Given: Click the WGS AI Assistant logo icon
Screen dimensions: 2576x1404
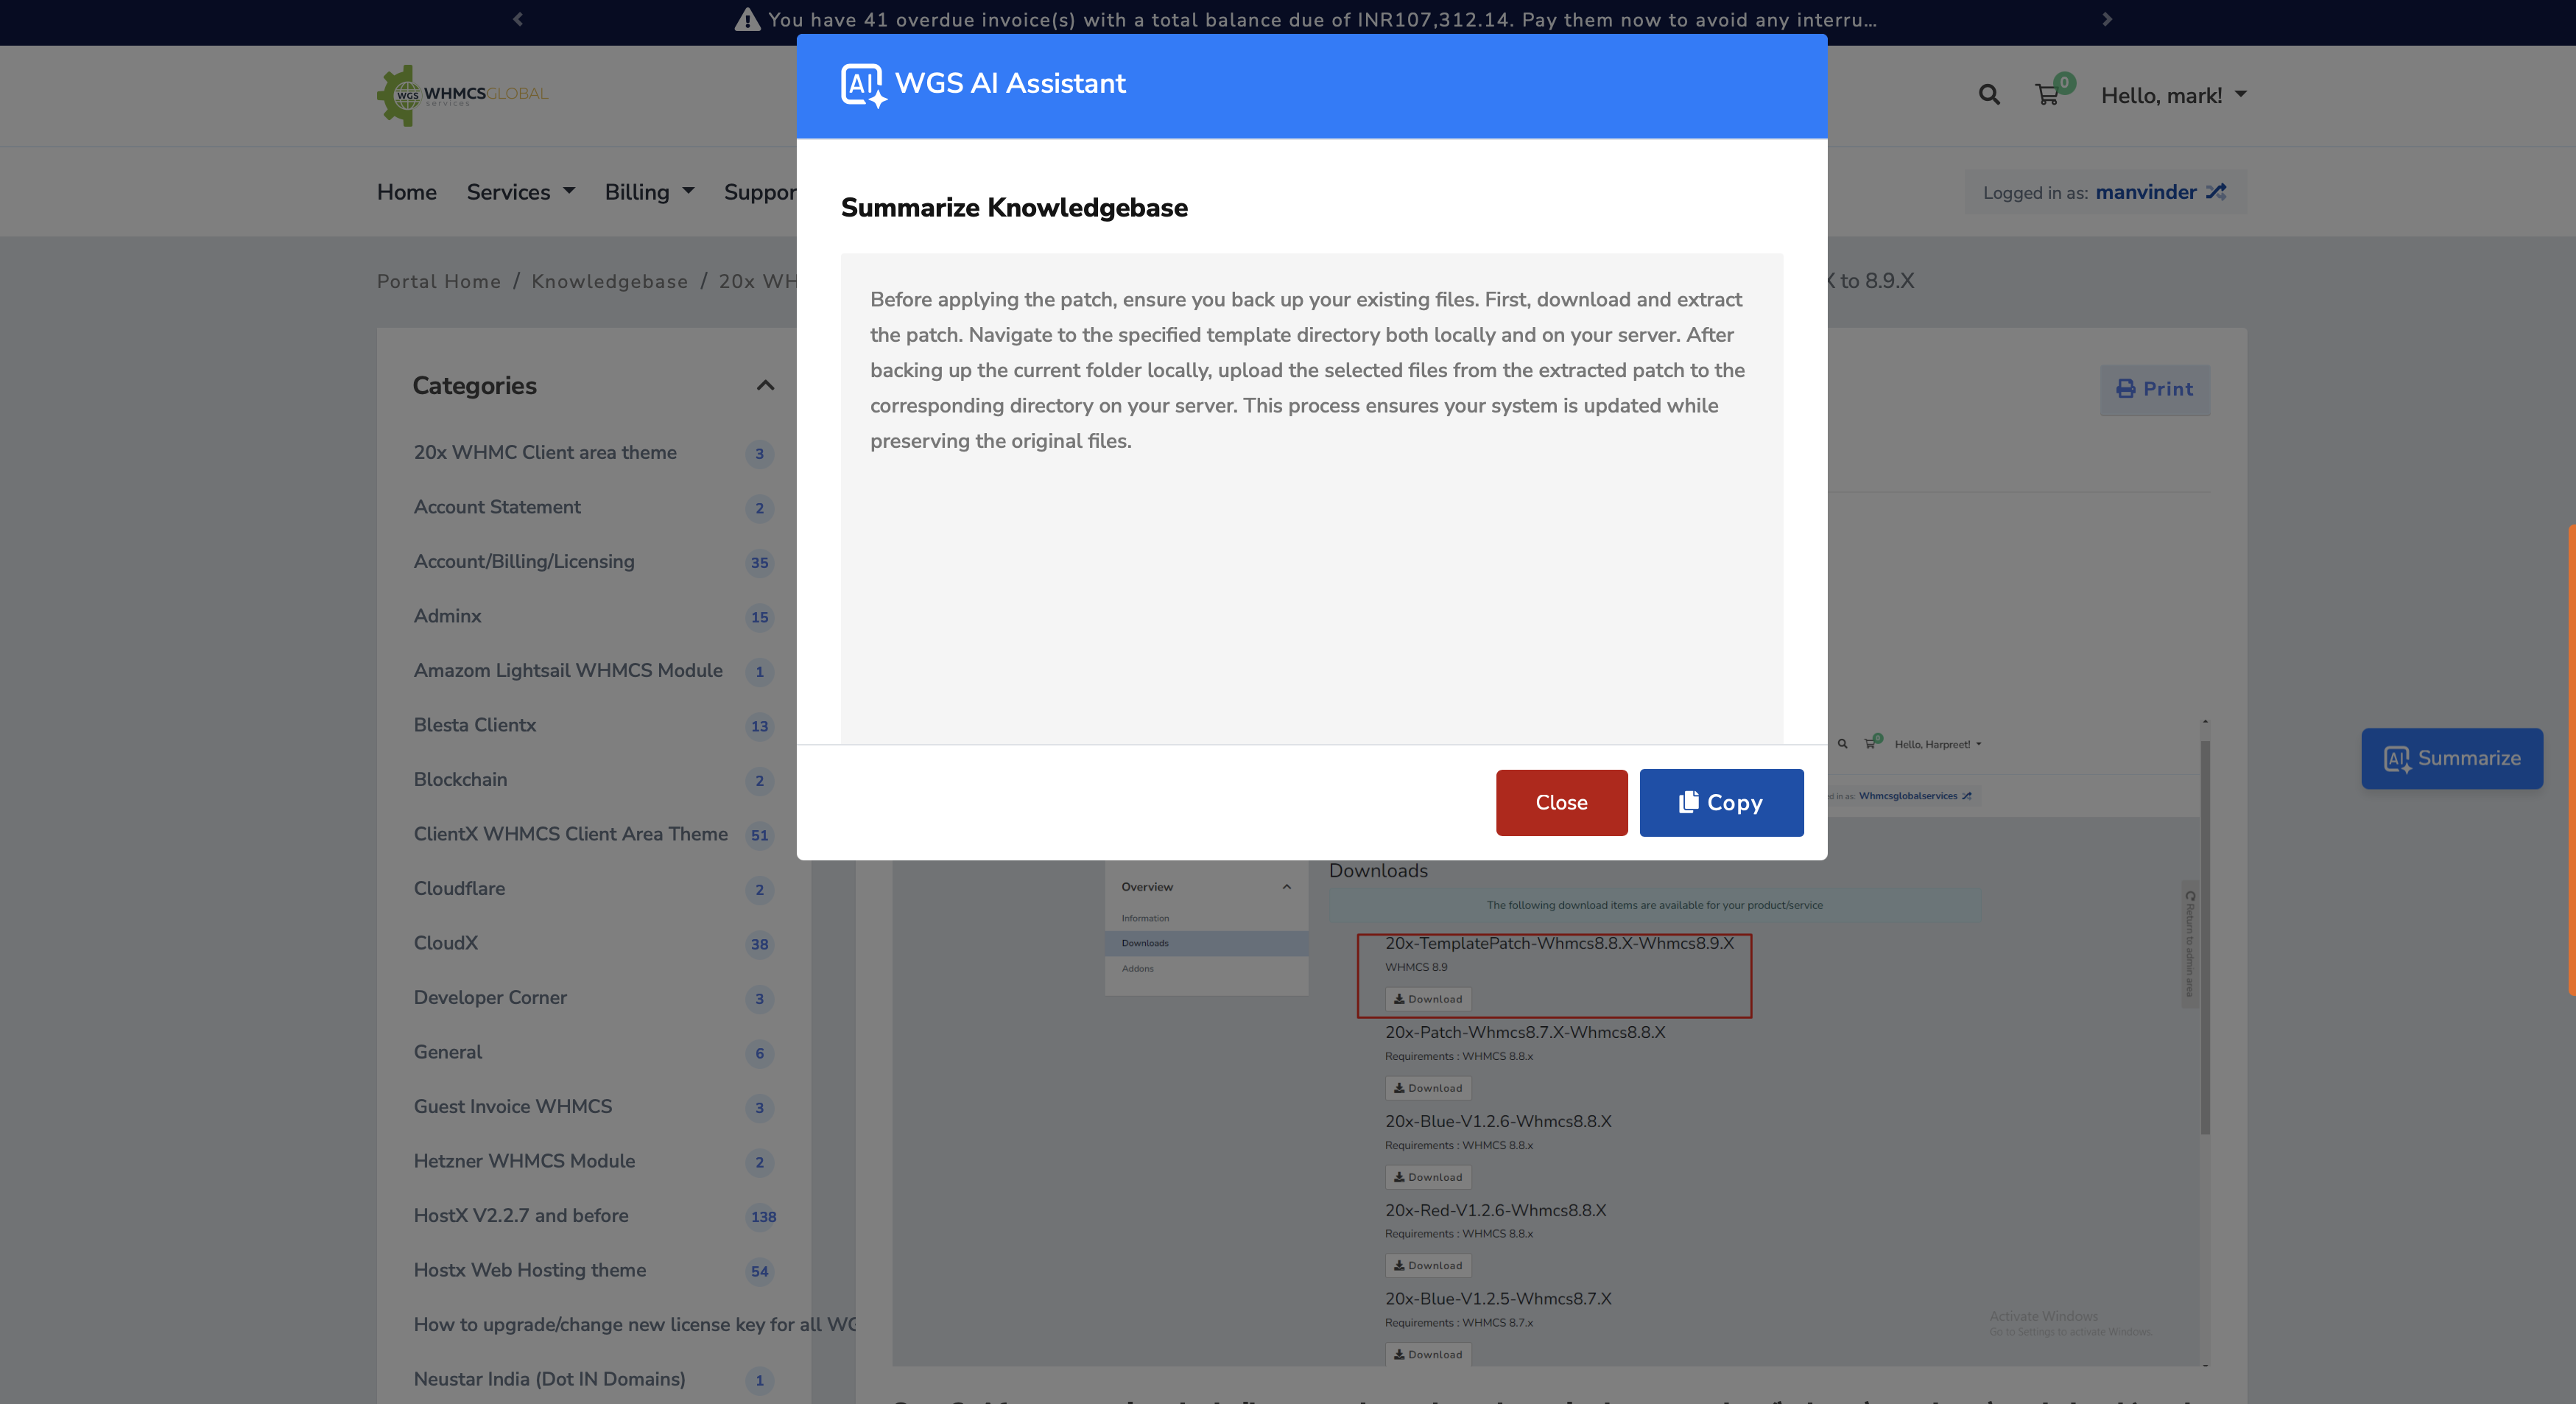Looking at the screenshot, I should (863, 85).
